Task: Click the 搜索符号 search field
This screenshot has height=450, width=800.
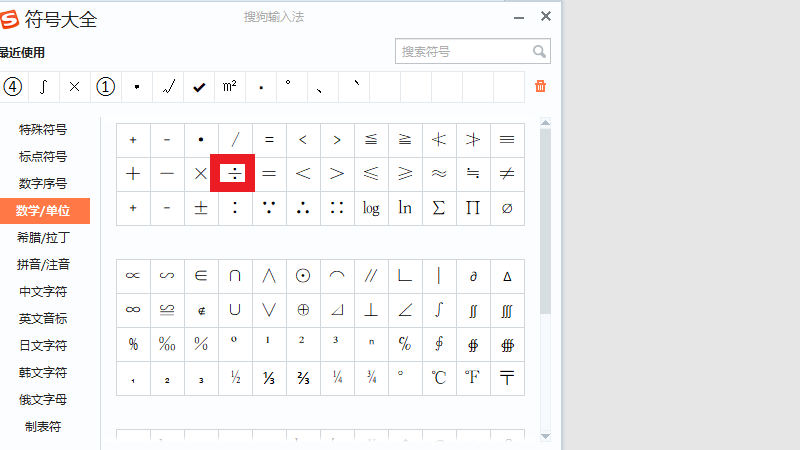Action: 463,51
